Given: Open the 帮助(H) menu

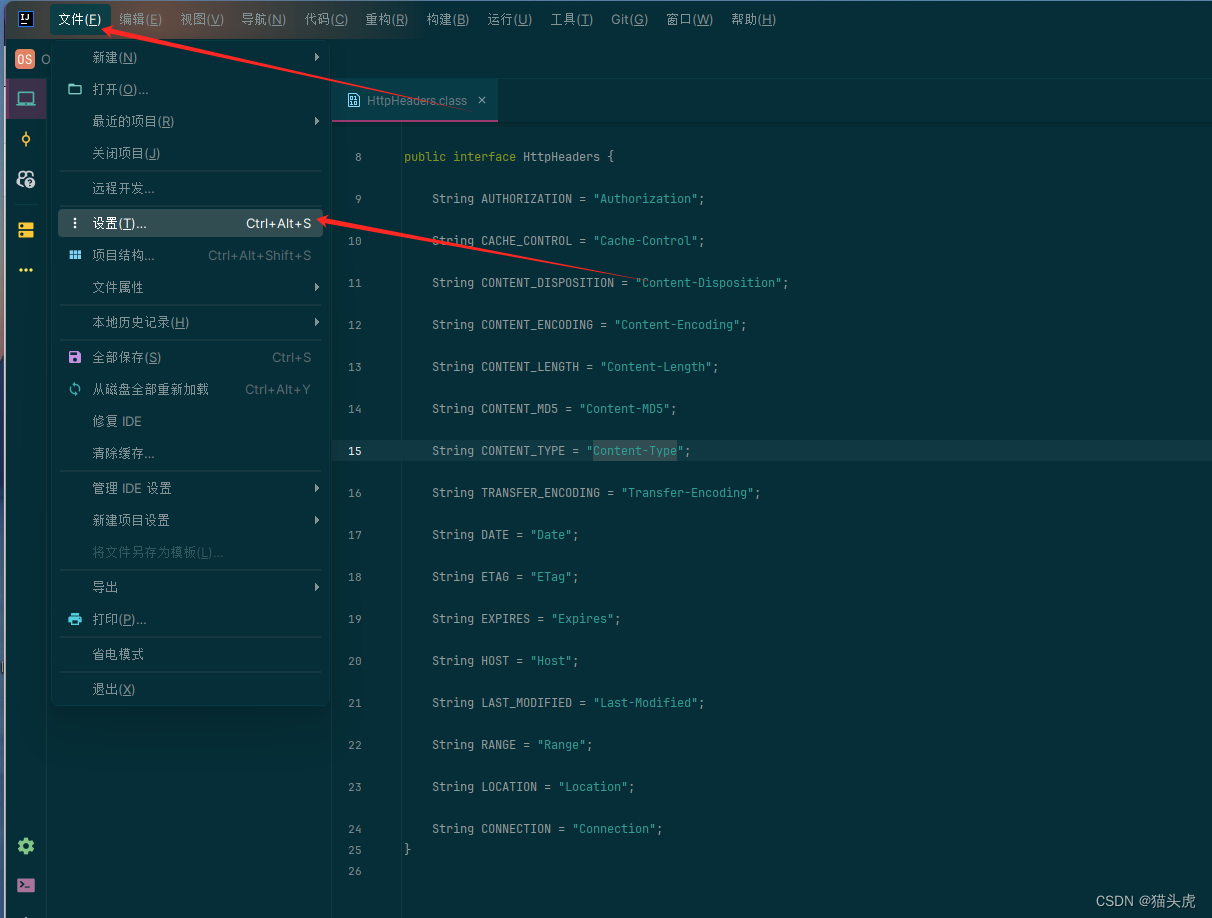Looking at the screenshot, I should click(753, 19).
